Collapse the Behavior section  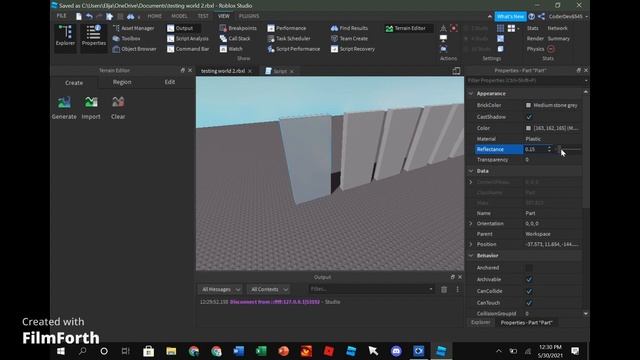(471, 256)
